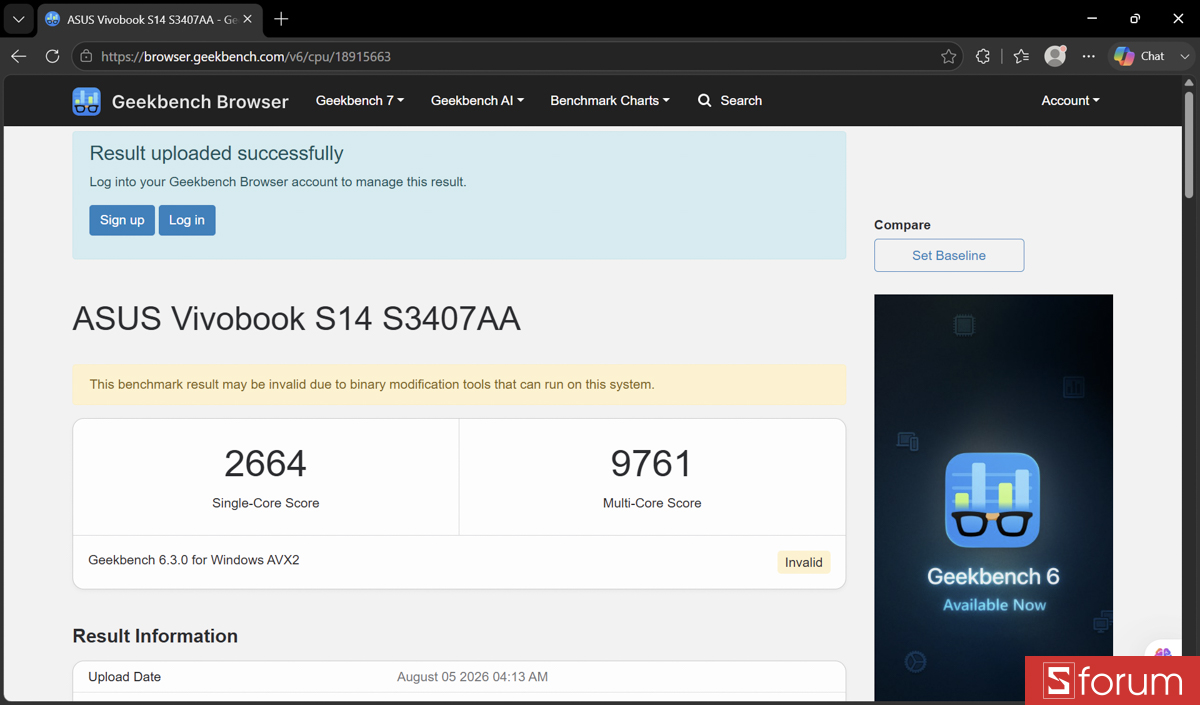Expand the Benchmark Charts dropdown menu
The image size is (1200, 705).
pos(610,101)
